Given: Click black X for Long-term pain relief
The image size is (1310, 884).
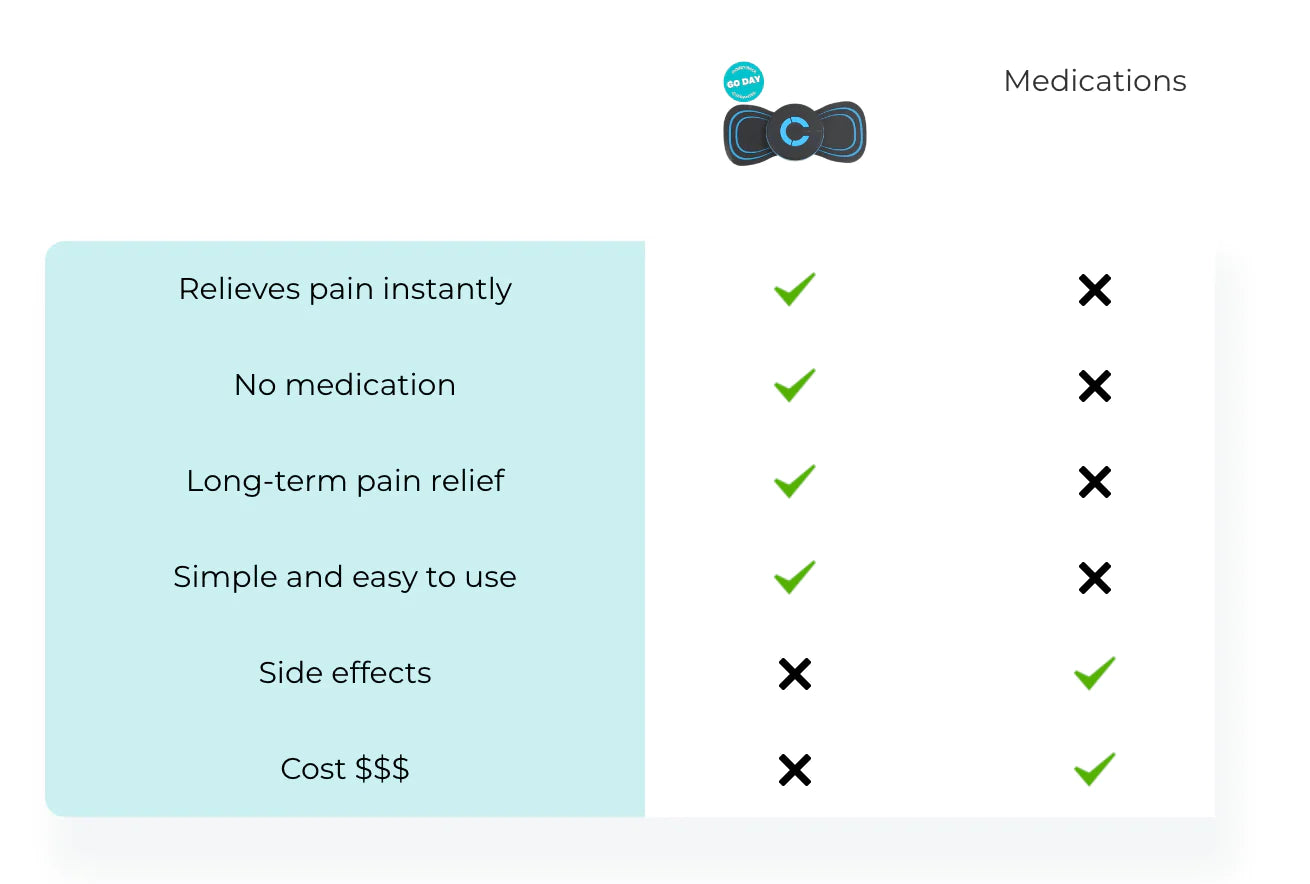Looking at the screenshot, I should [x=1094, y=483].
